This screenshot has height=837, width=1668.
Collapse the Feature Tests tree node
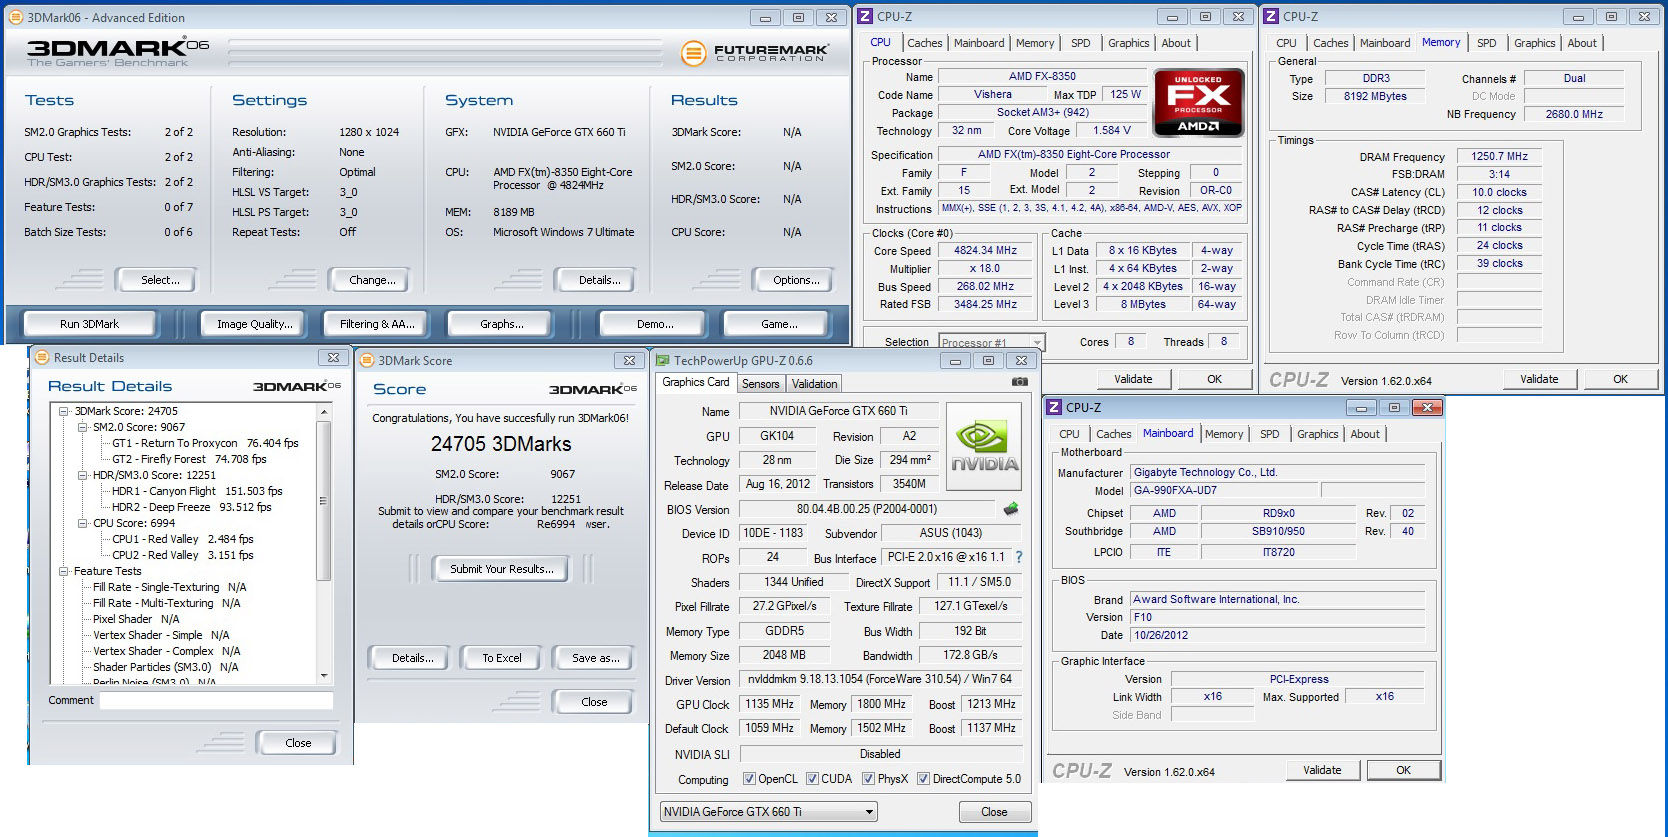coord(65,571)
